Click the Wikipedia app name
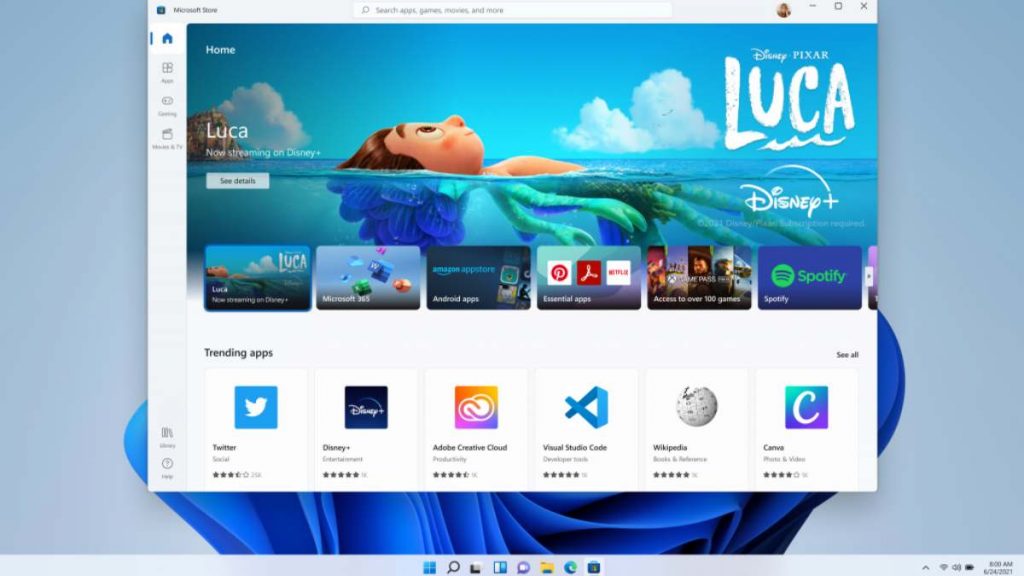The width and height of the screenshot is (1024, 576). [670, 447]
